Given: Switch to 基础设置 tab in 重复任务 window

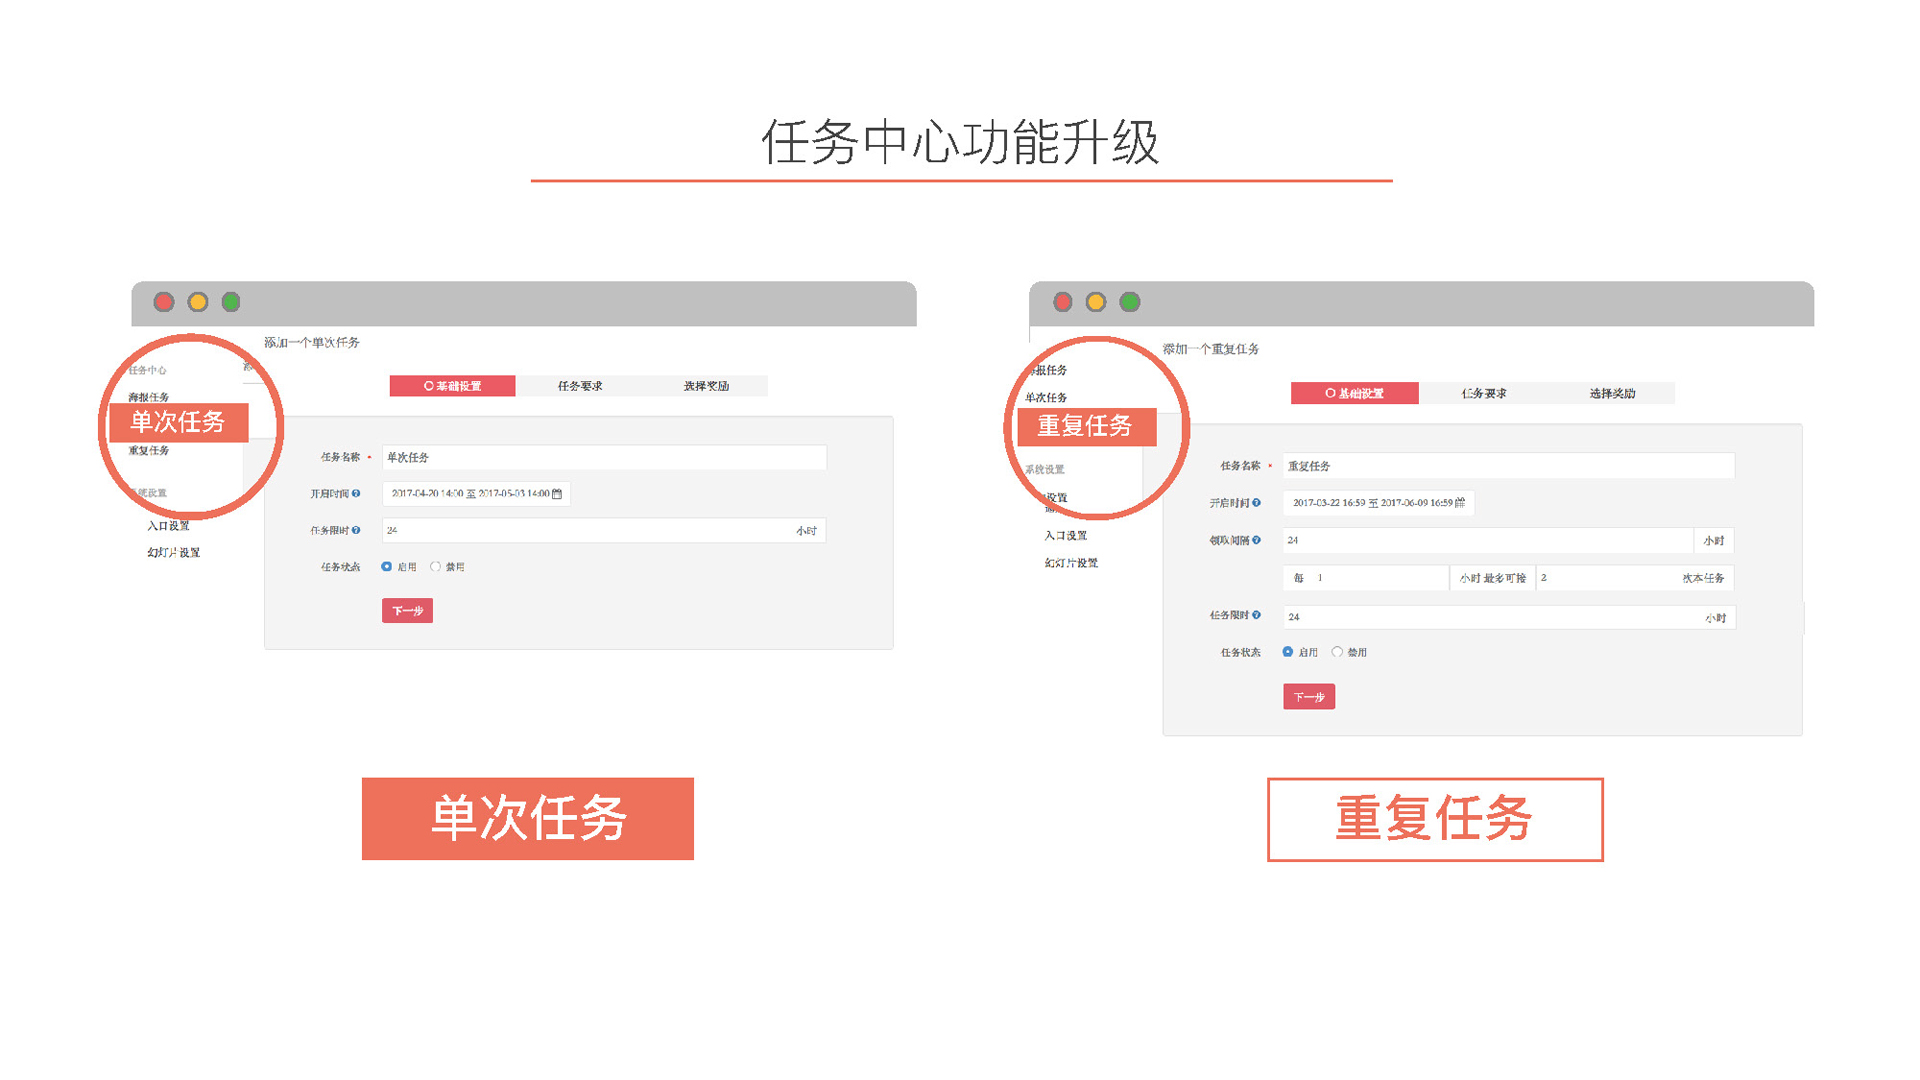Looking at the screenshot, I should point(1354,394).
